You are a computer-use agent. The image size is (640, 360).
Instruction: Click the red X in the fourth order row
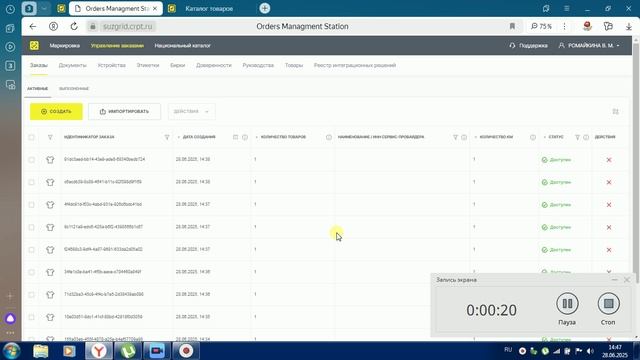(609, 227)
